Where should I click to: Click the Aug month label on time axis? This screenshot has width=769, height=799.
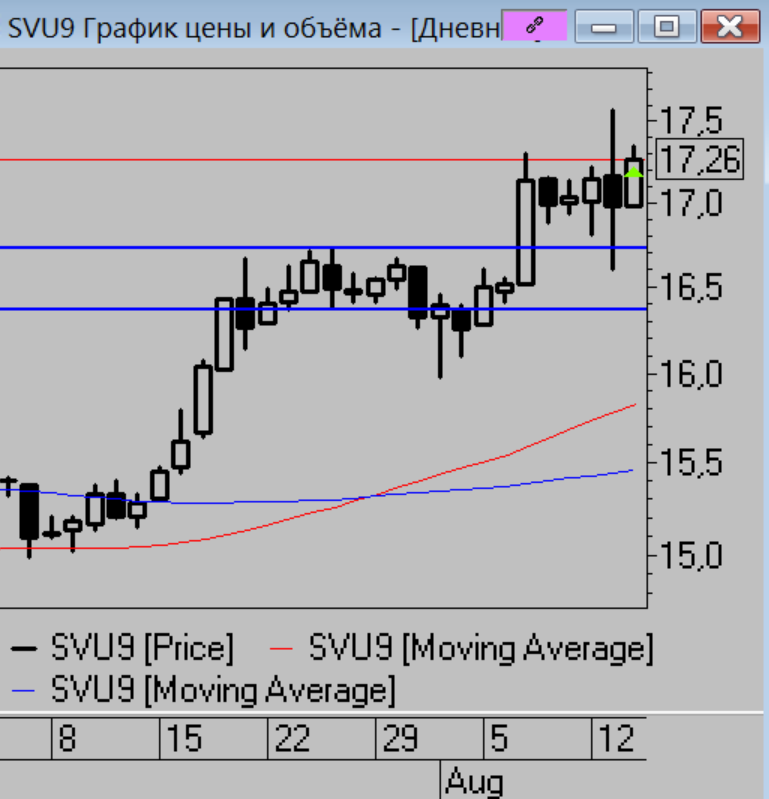click(473, 781)
